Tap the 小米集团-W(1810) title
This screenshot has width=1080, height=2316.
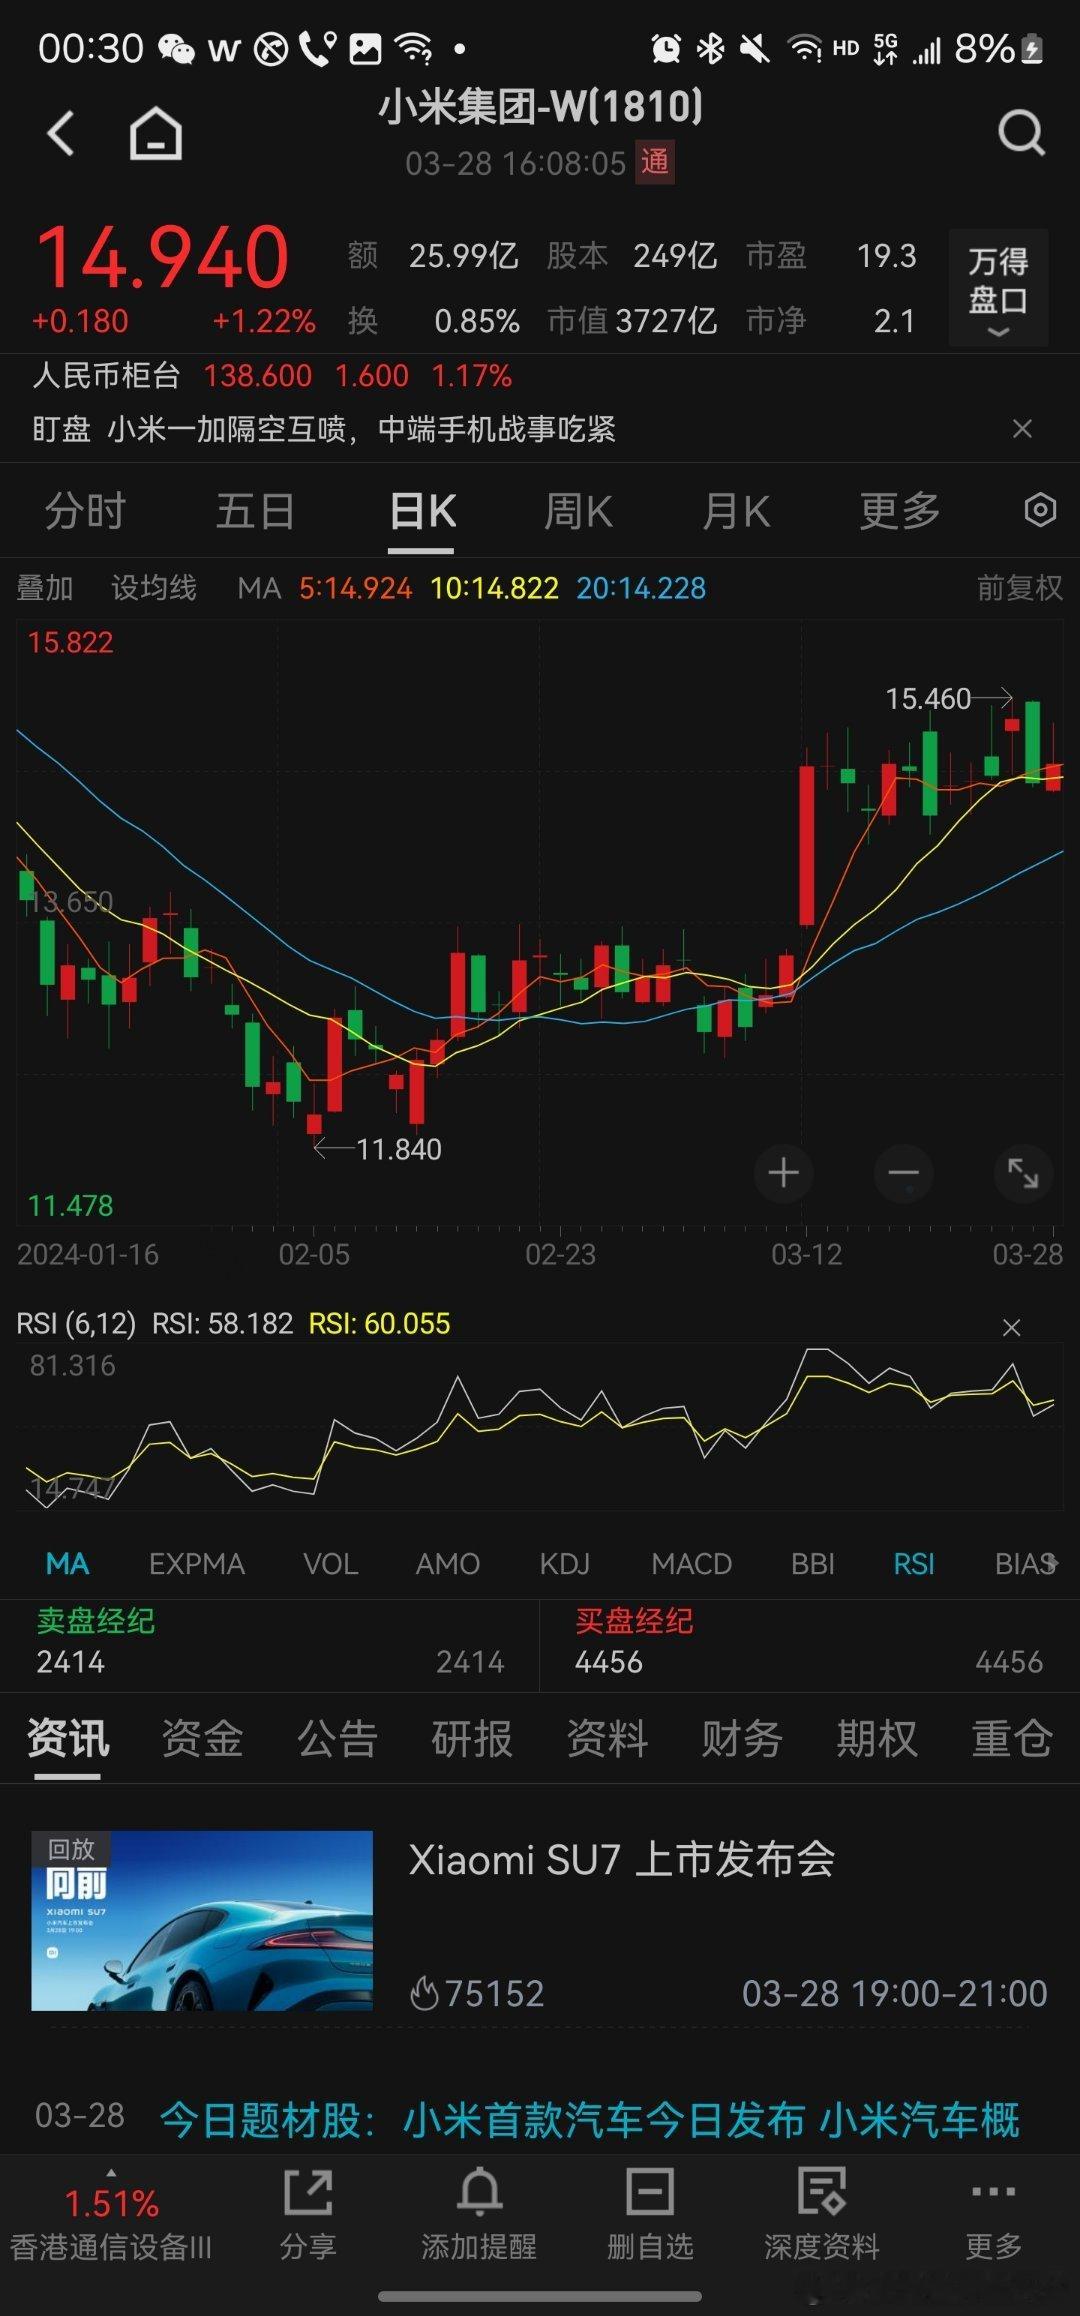click(x=540, y=106)
